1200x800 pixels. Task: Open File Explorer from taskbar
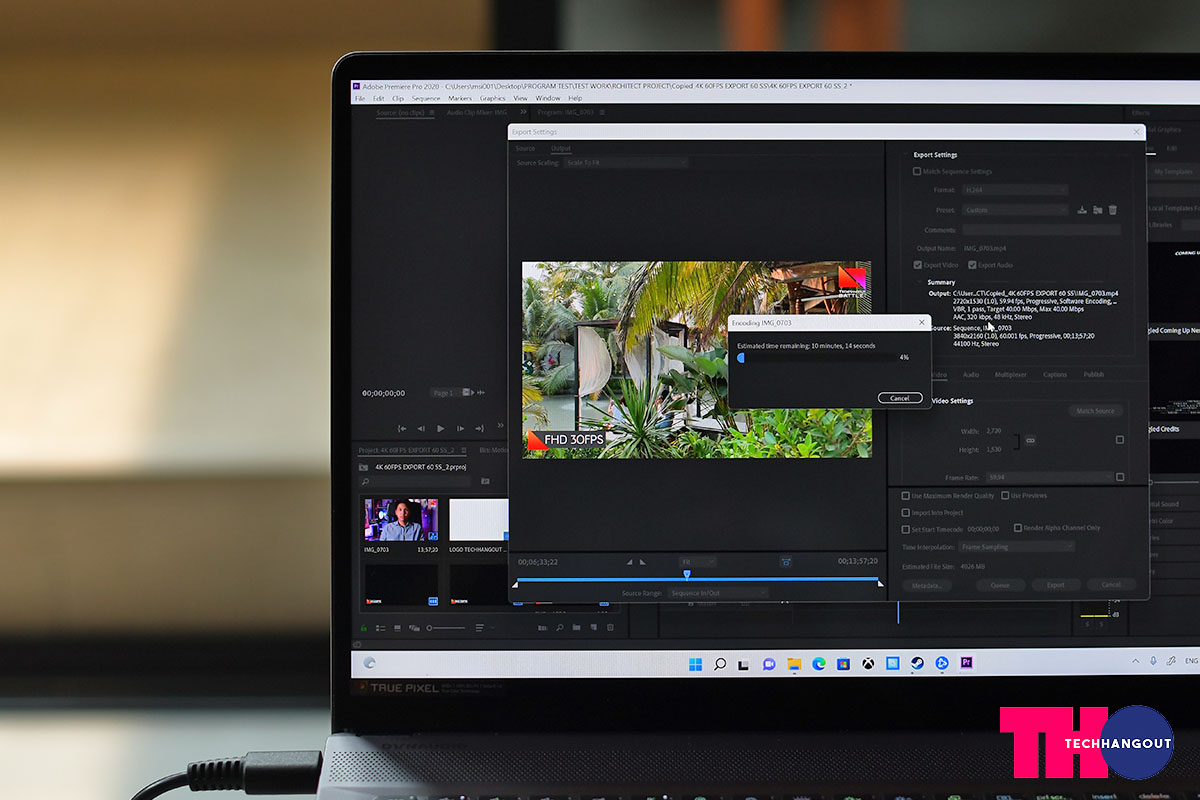click(x=794, y=663)
